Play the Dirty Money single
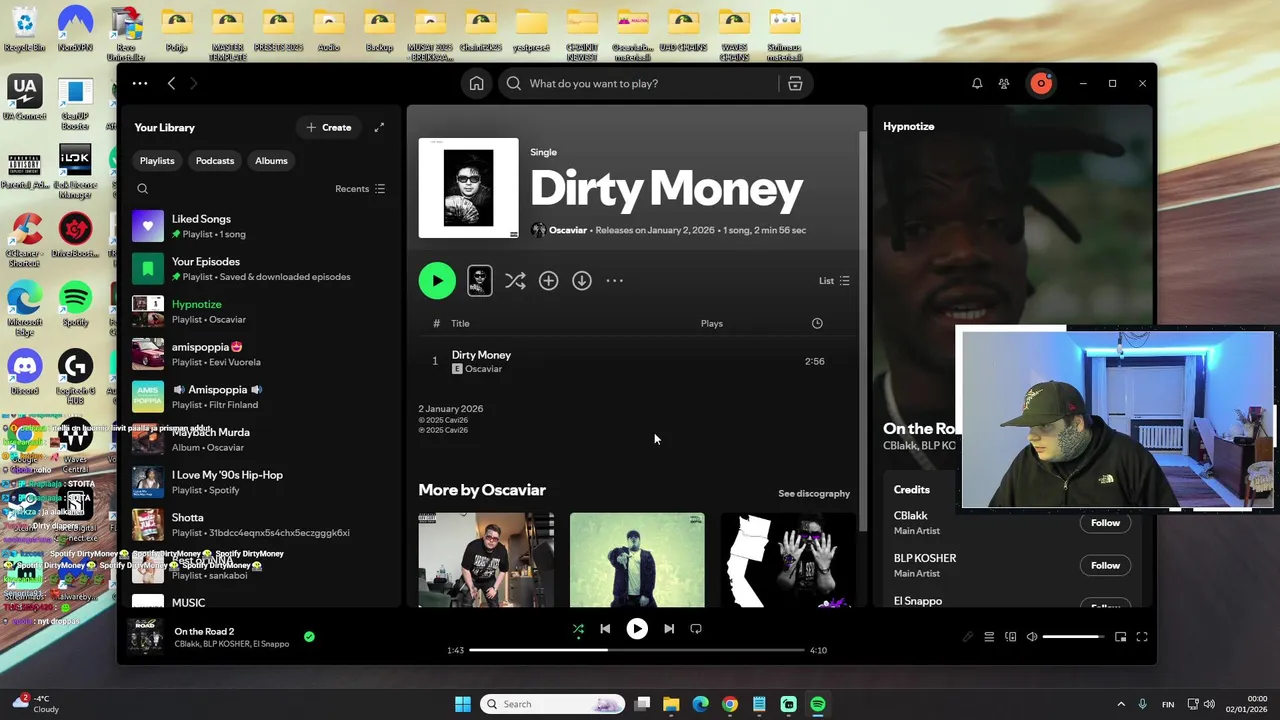 437,281
